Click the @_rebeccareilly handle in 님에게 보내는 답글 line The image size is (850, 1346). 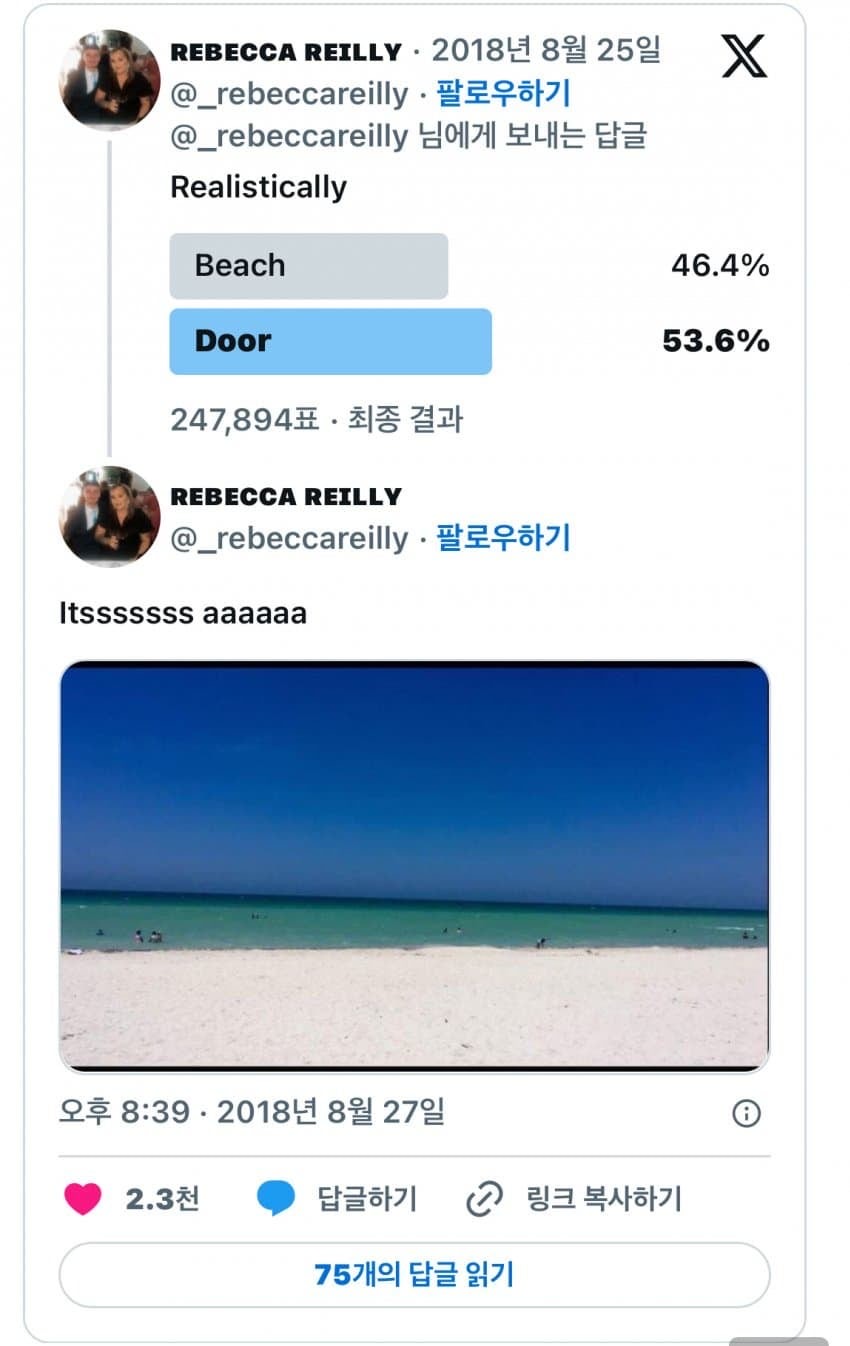289,136
